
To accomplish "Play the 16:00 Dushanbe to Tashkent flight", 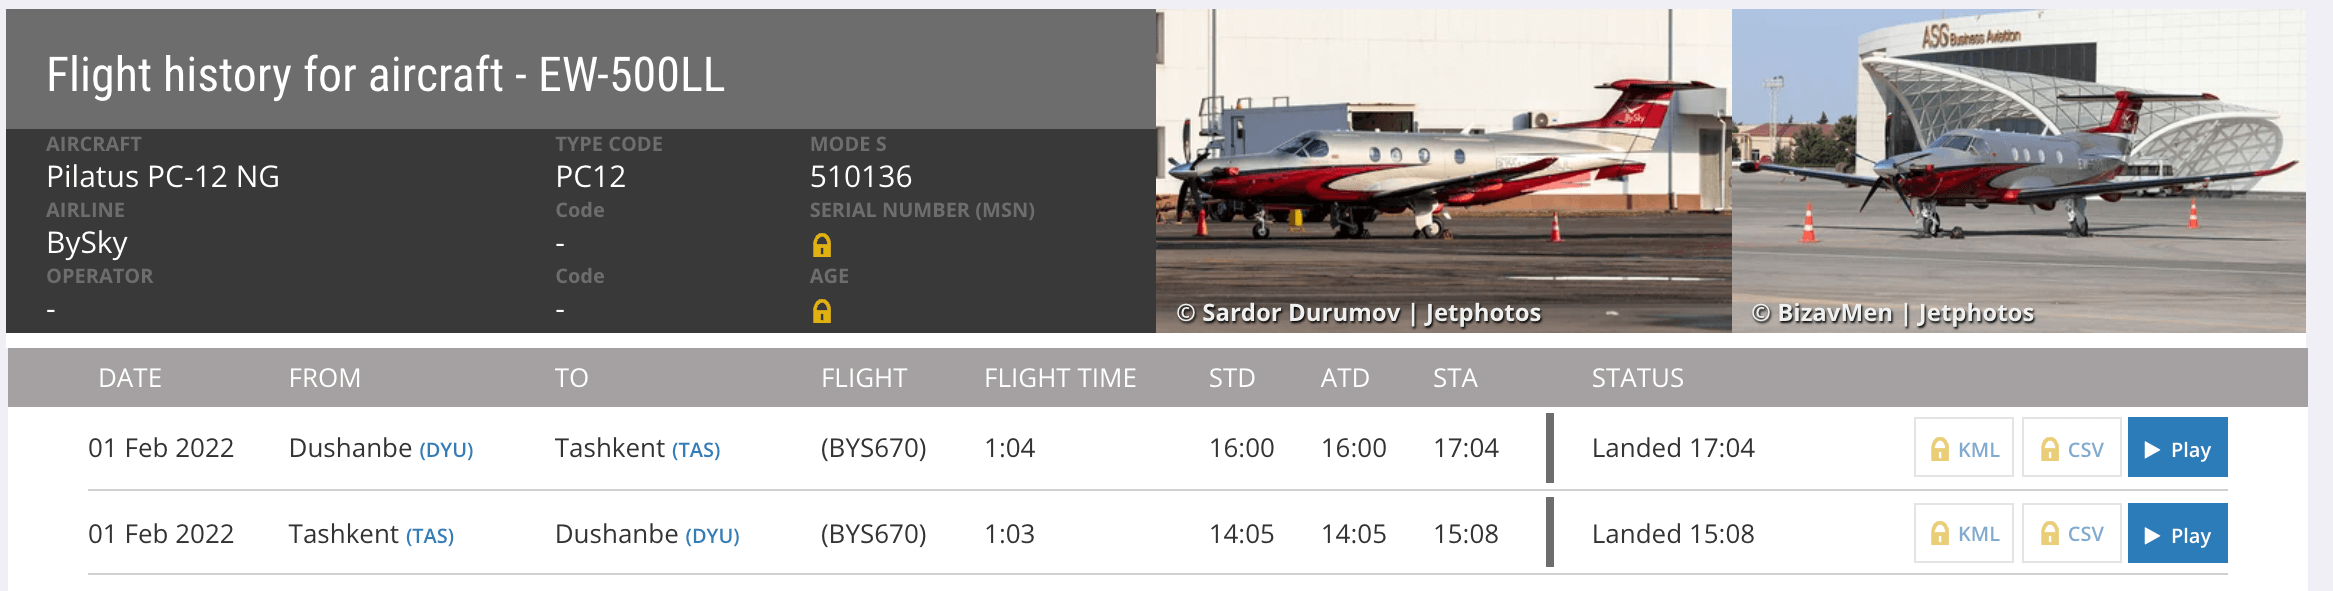I will coord(2177,449).
